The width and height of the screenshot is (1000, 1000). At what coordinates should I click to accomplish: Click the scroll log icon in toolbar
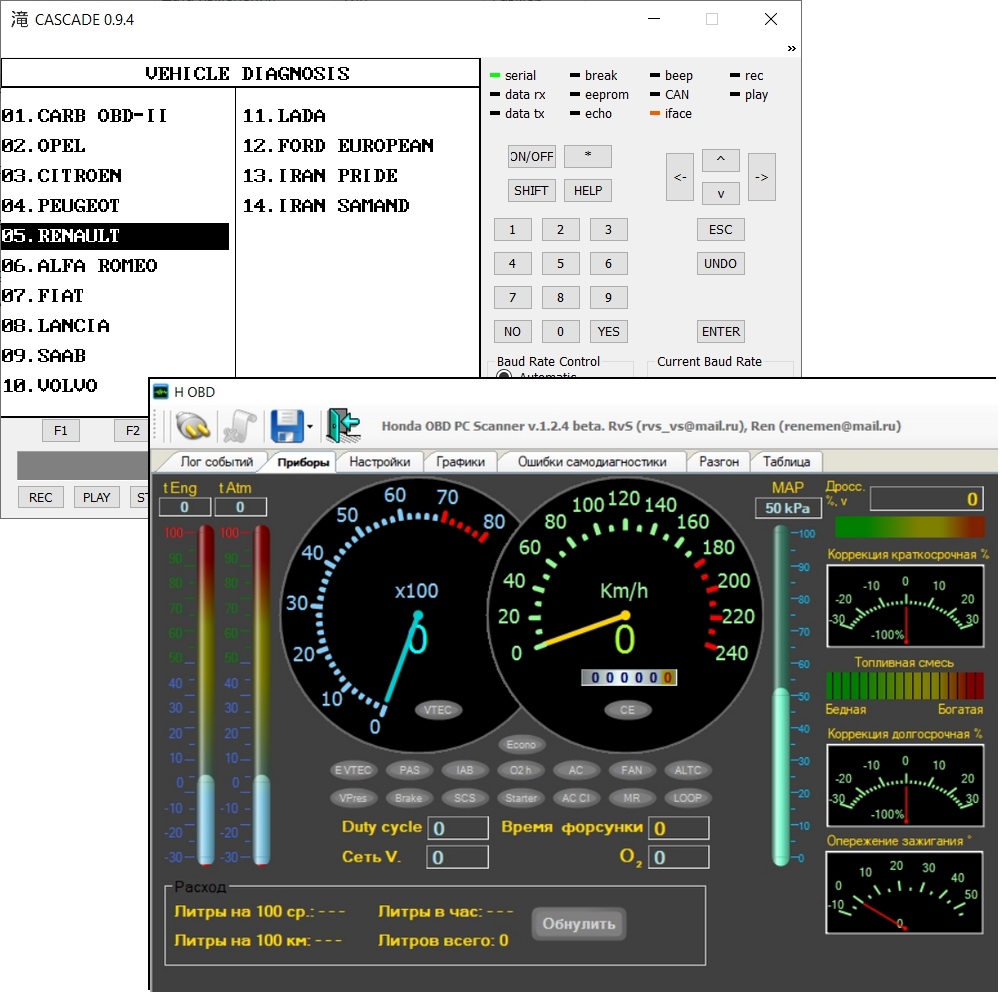click(x=238, y=426)
